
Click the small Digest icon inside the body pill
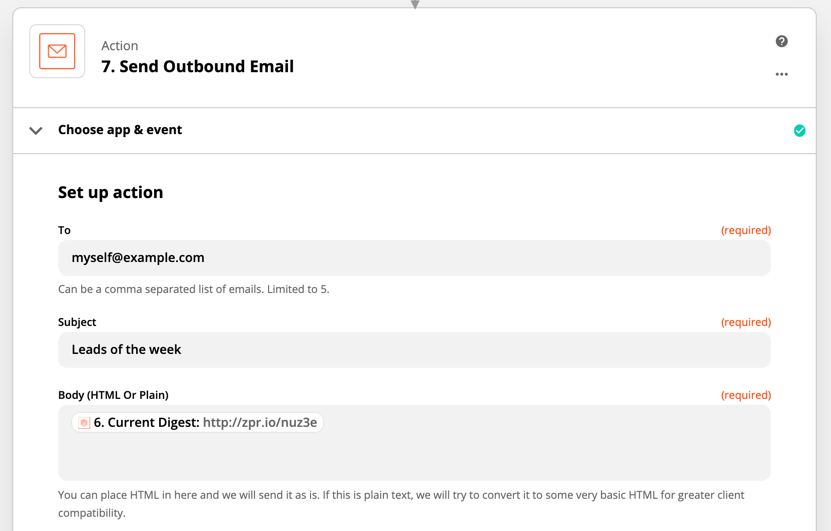(x=84, y=422)
